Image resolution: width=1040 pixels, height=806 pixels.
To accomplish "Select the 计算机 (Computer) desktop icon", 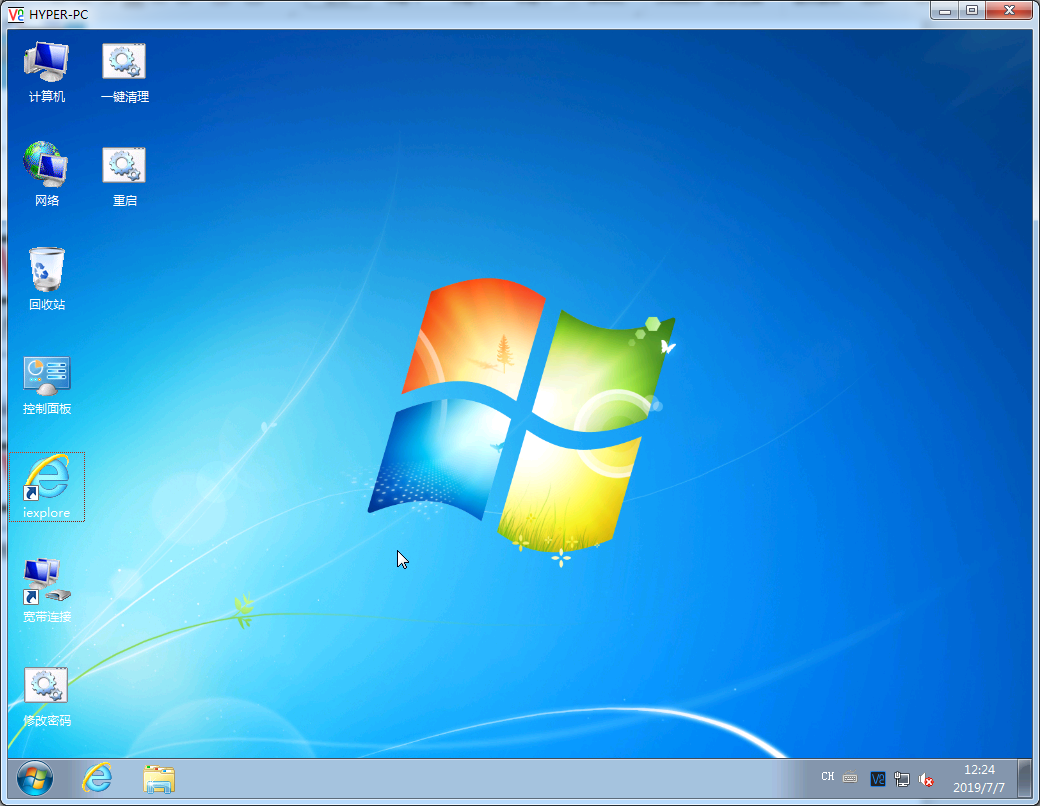I will coord(46,72).
